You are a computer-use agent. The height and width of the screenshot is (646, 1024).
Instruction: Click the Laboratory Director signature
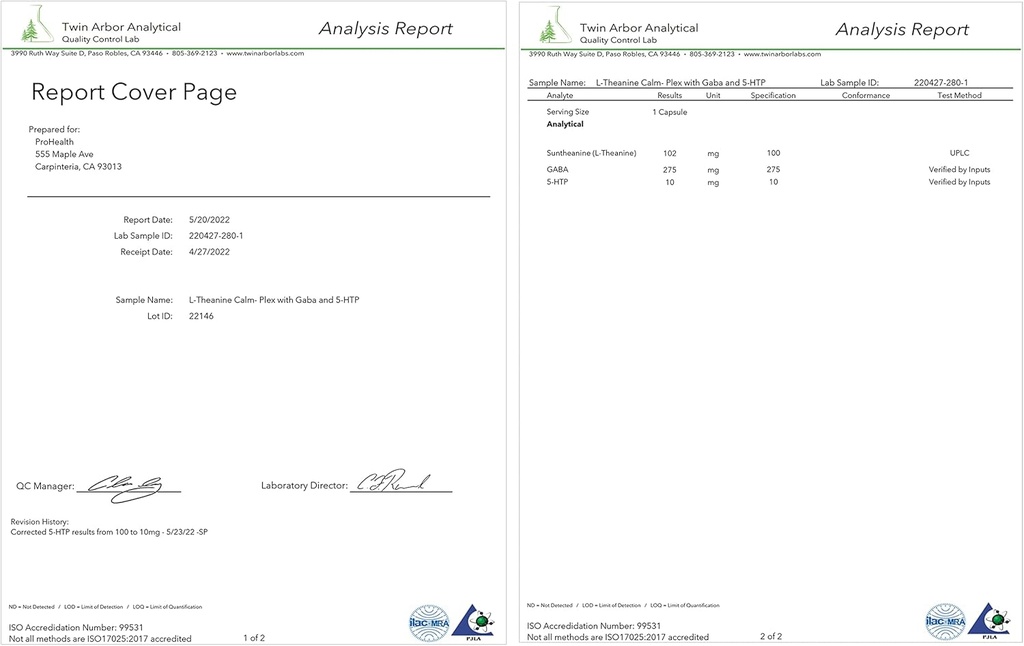(x=397, y=482)
